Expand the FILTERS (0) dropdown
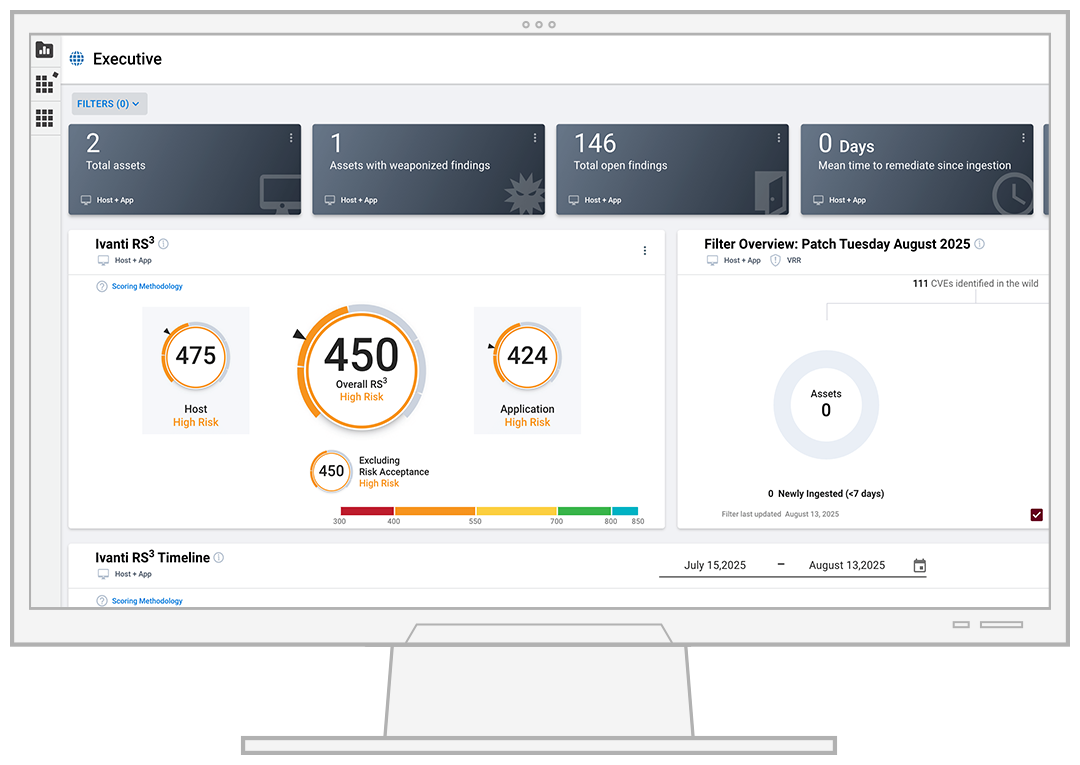Viewport: 1080px width, 765px height. pos(109,103)
